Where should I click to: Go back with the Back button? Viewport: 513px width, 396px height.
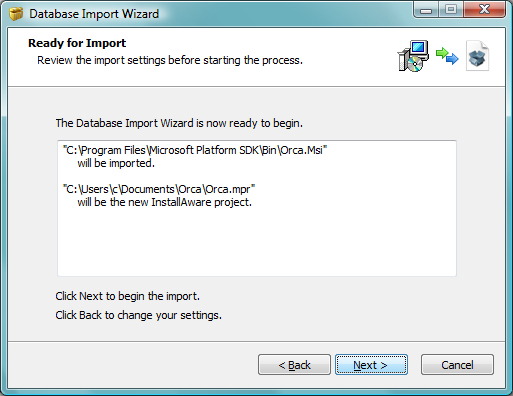tap(294, 365)
